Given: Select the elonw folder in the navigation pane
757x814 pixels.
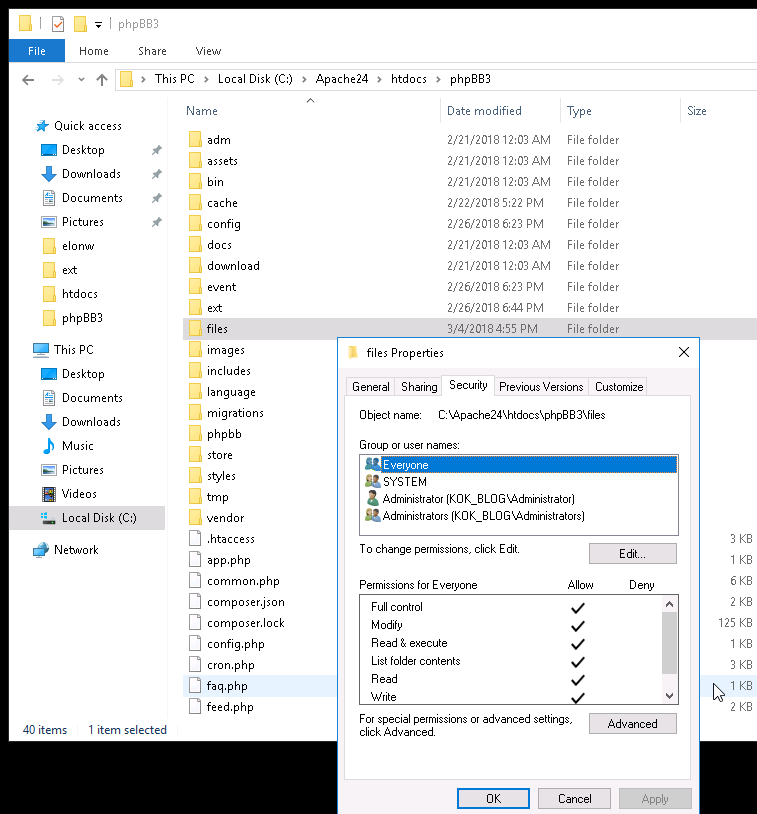Looking at the screenshot, I should (x=78, y=246).
